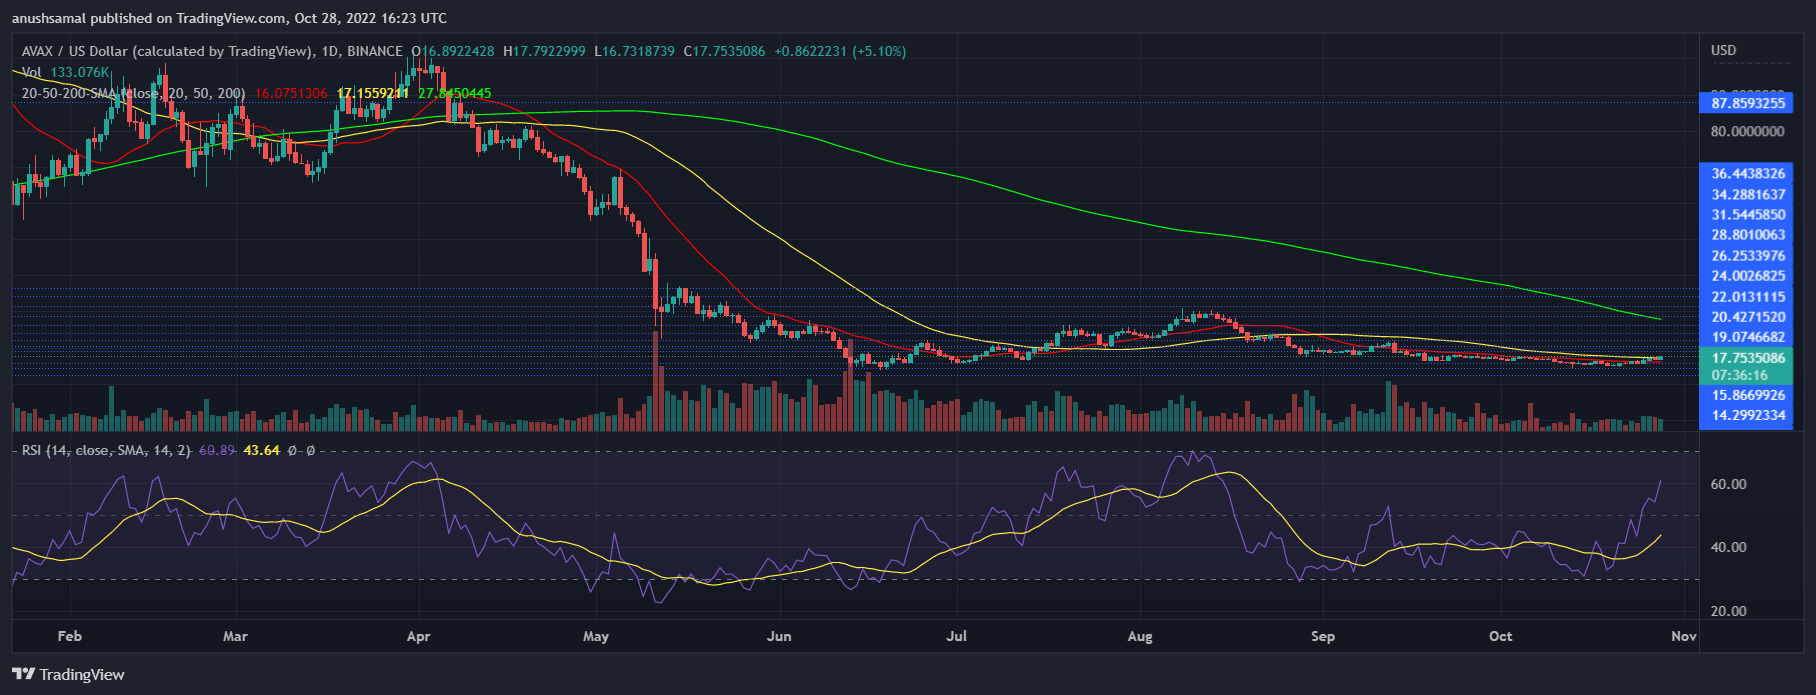This screenshot has width=1816, height=695.
Task: Click the Aug label on the time axis
Action: [x=1139, y=636]
